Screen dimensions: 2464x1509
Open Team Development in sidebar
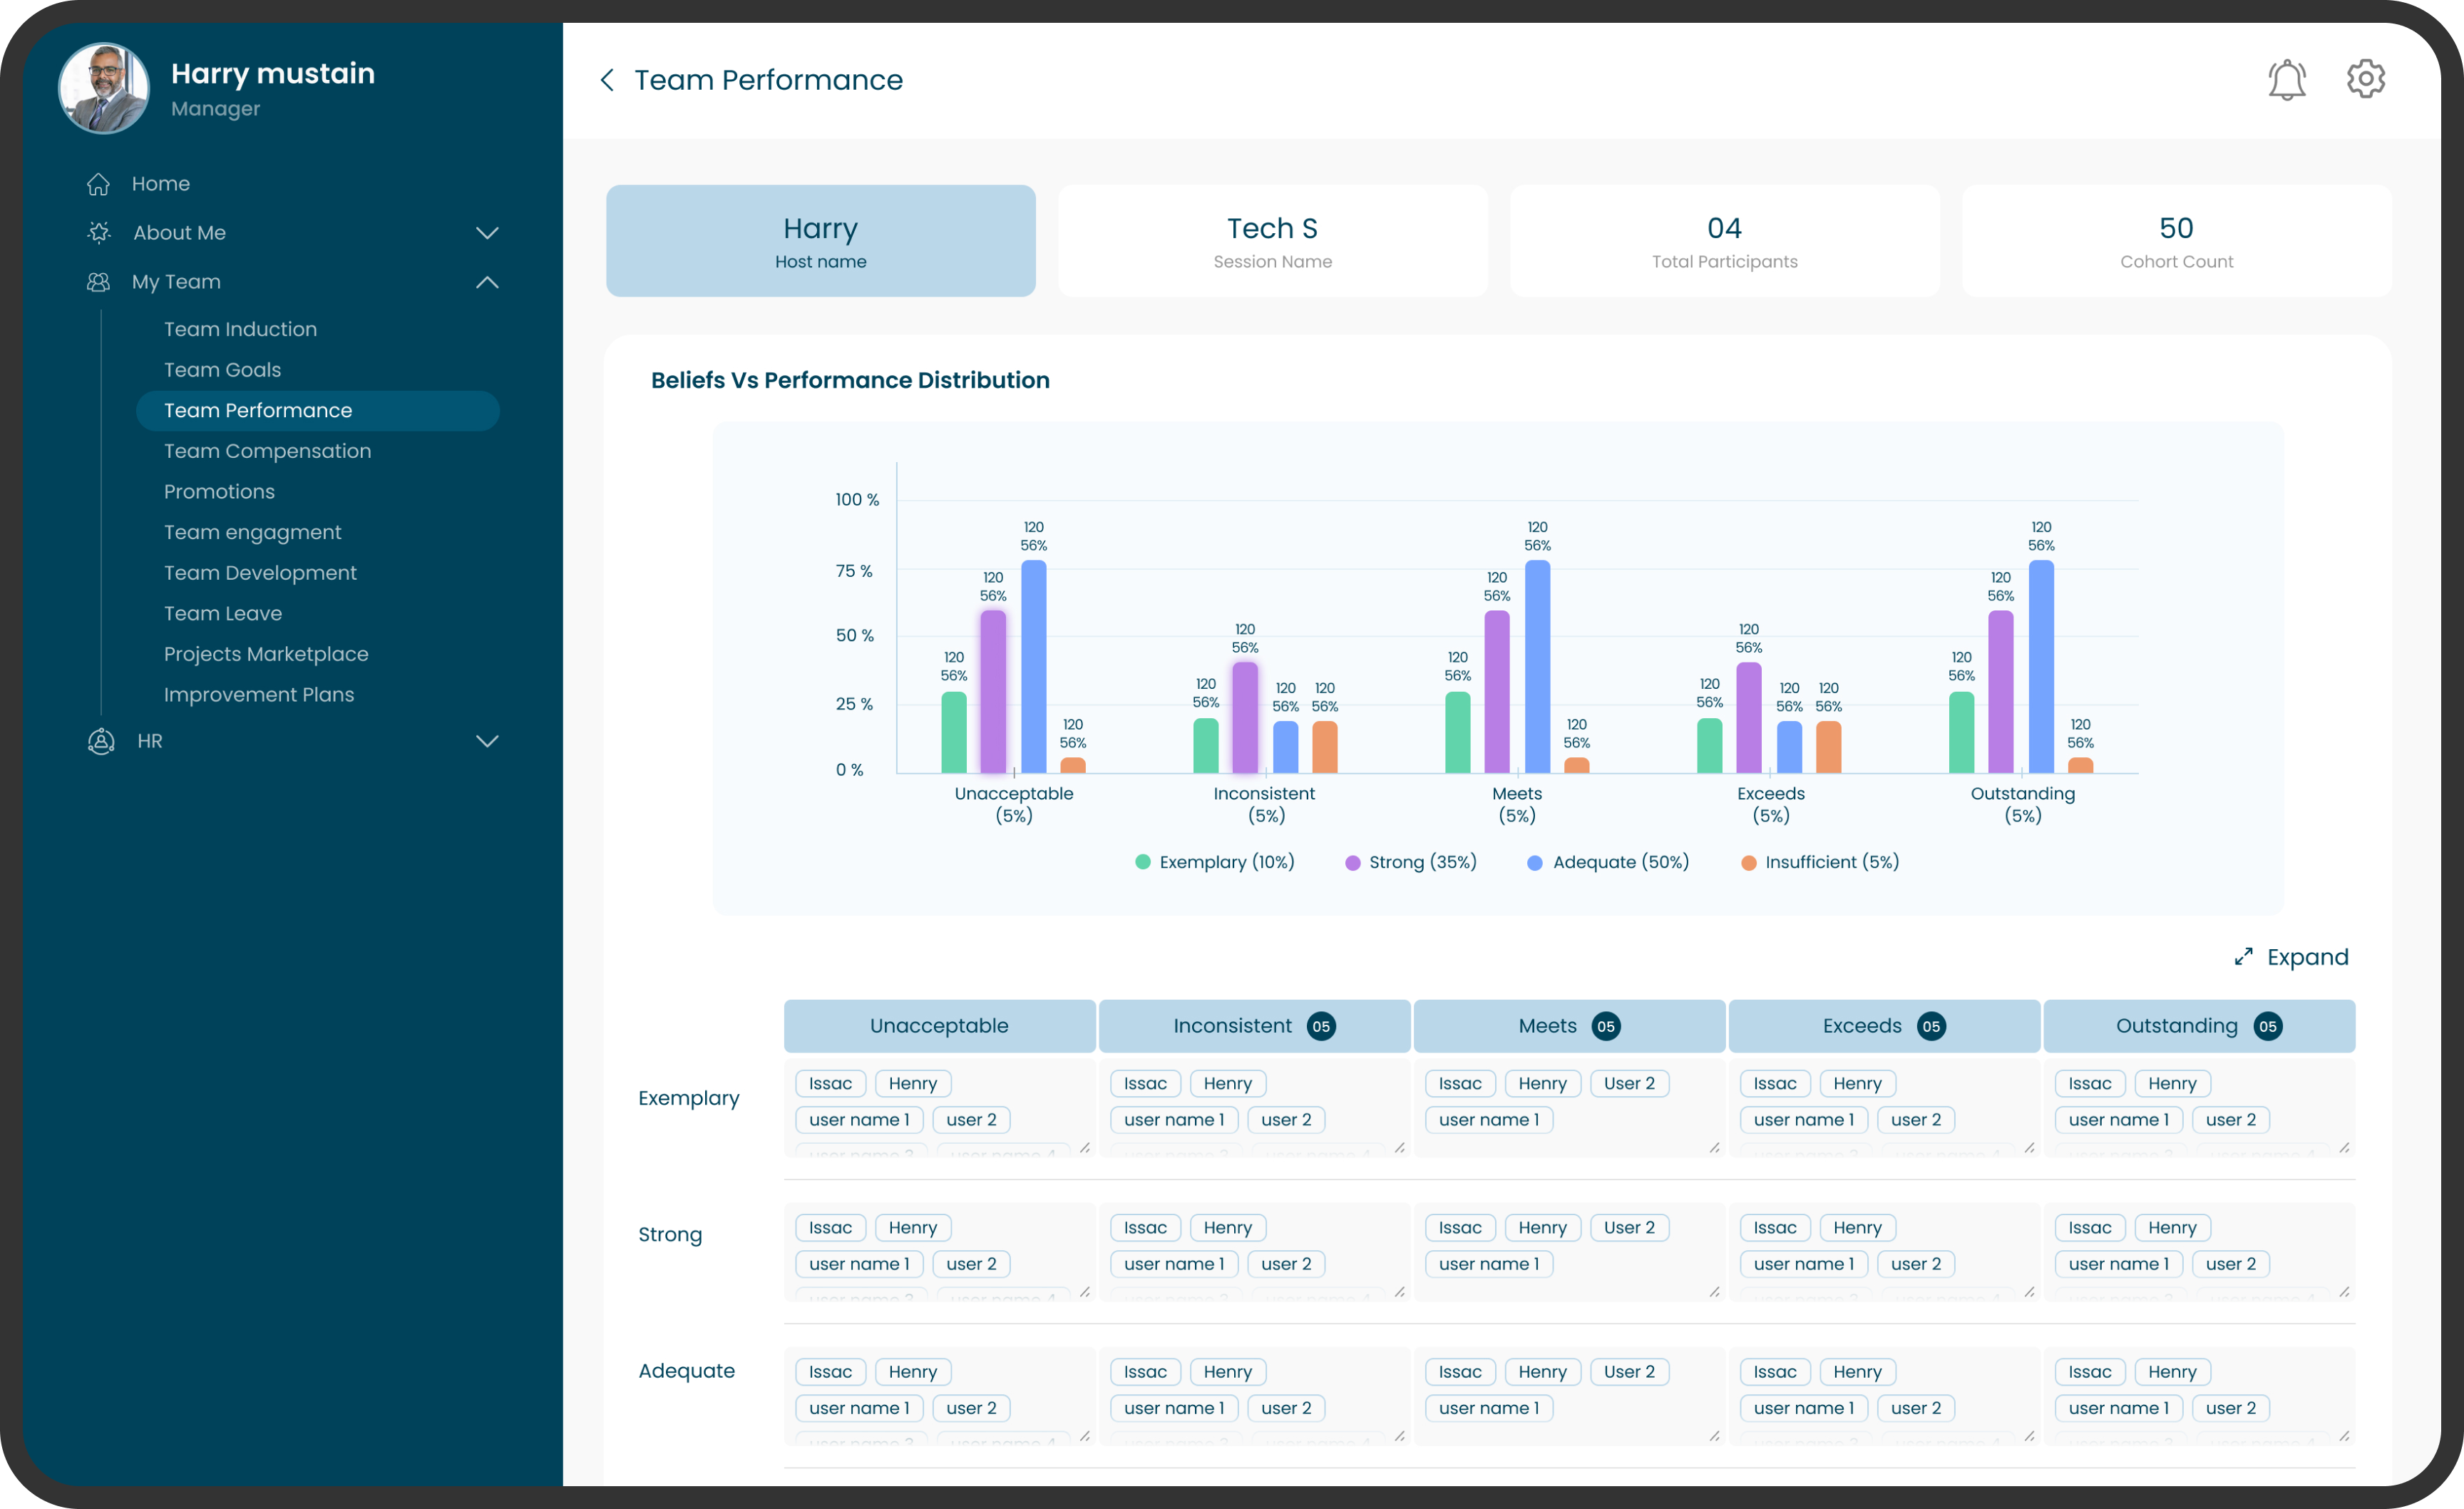260,573
